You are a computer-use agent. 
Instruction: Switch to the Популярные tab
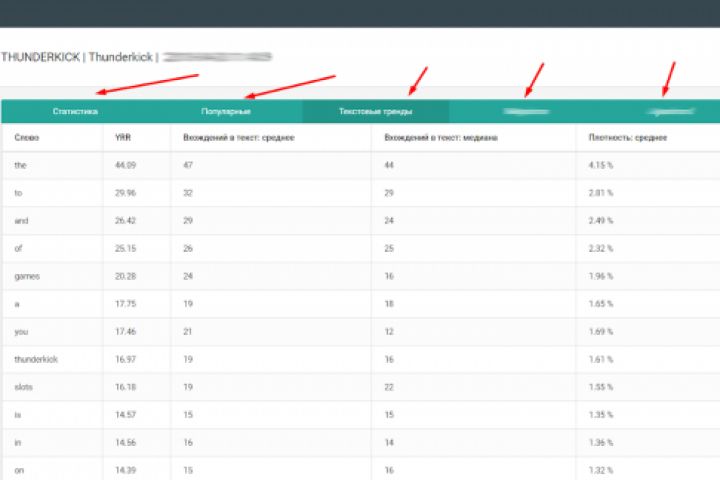click(226, 111)
